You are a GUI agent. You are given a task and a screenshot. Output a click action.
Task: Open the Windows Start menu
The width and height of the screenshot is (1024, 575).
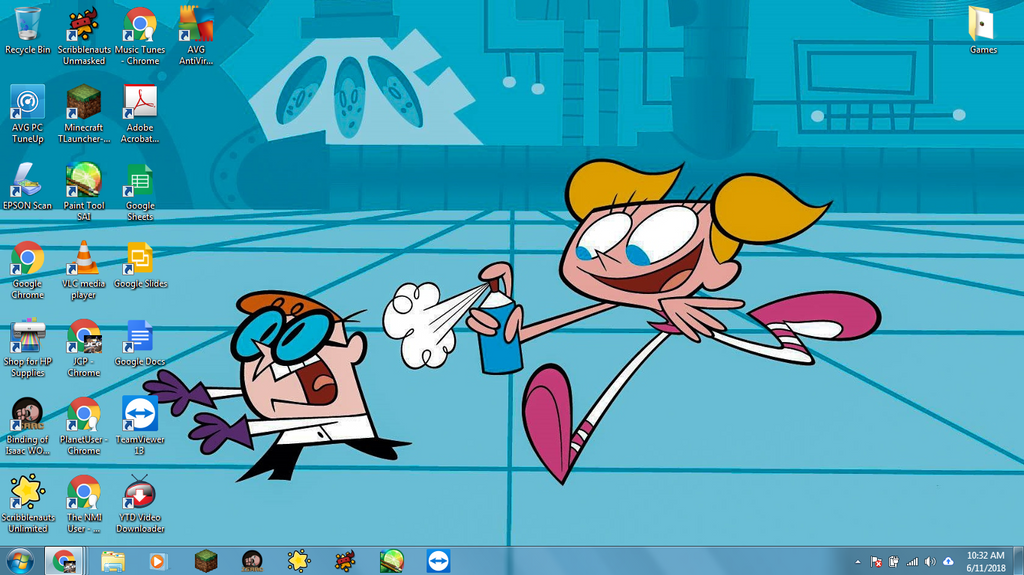tap(20, 561)
